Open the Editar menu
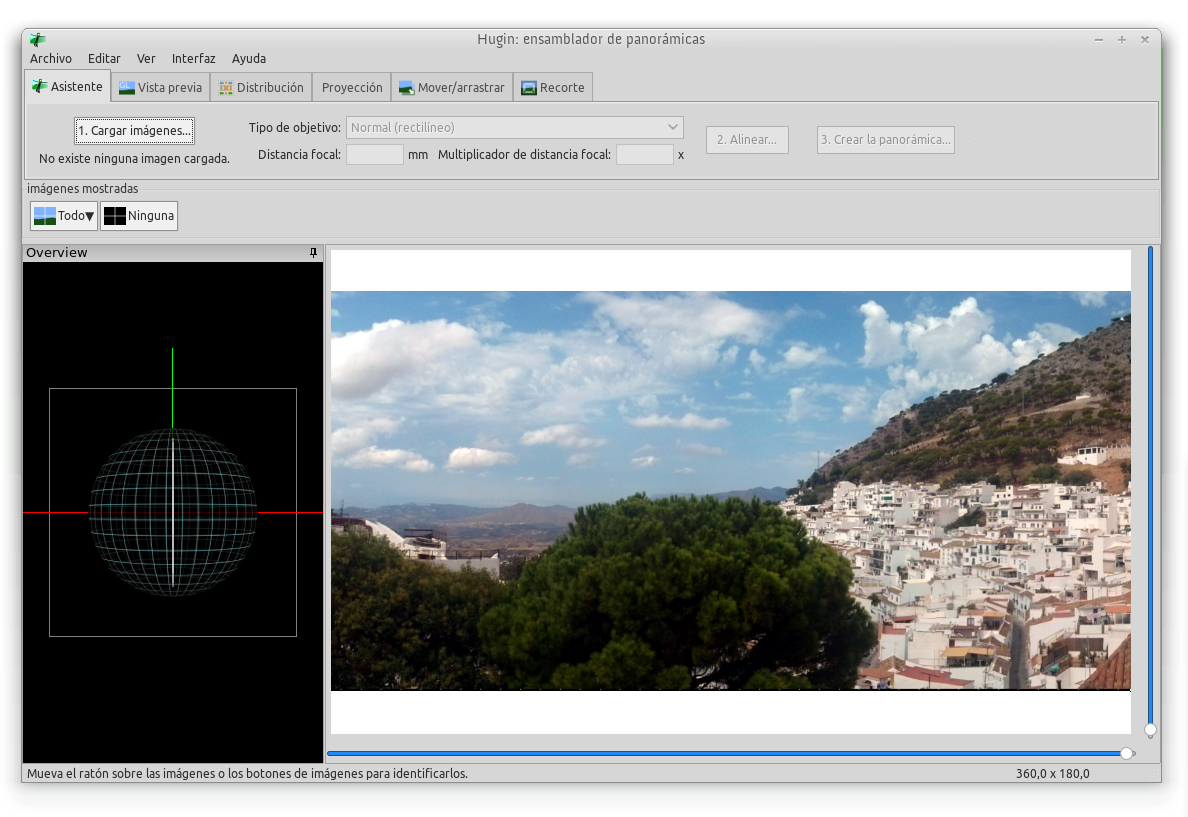 104,59
